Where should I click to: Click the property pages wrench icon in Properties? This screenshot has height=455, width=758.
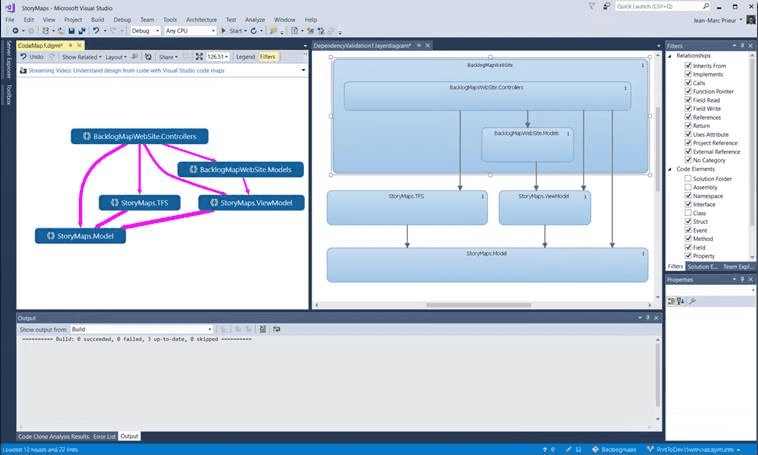point(693,300)
